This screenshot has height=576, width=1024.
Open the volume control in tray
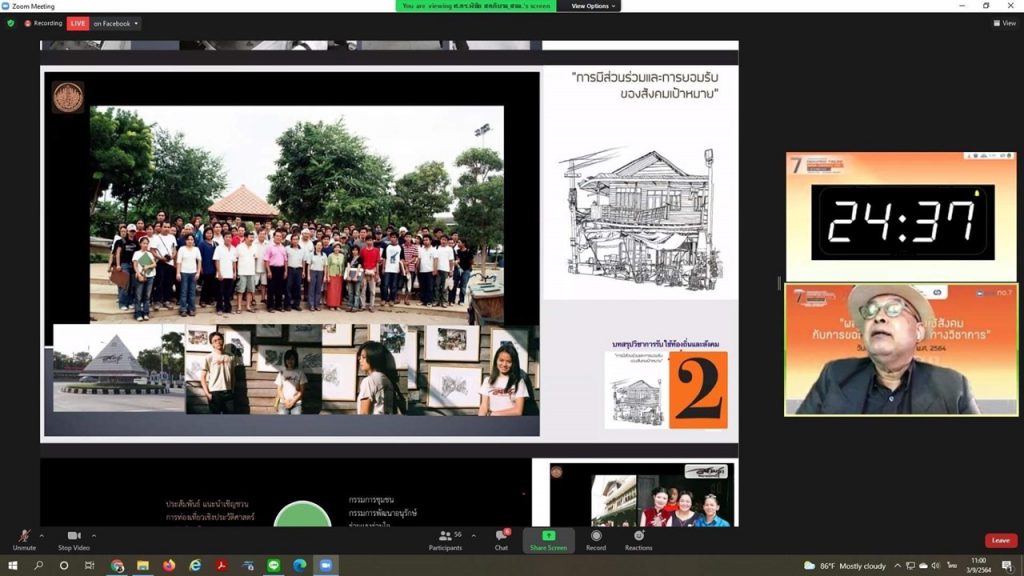coord(936,566)
